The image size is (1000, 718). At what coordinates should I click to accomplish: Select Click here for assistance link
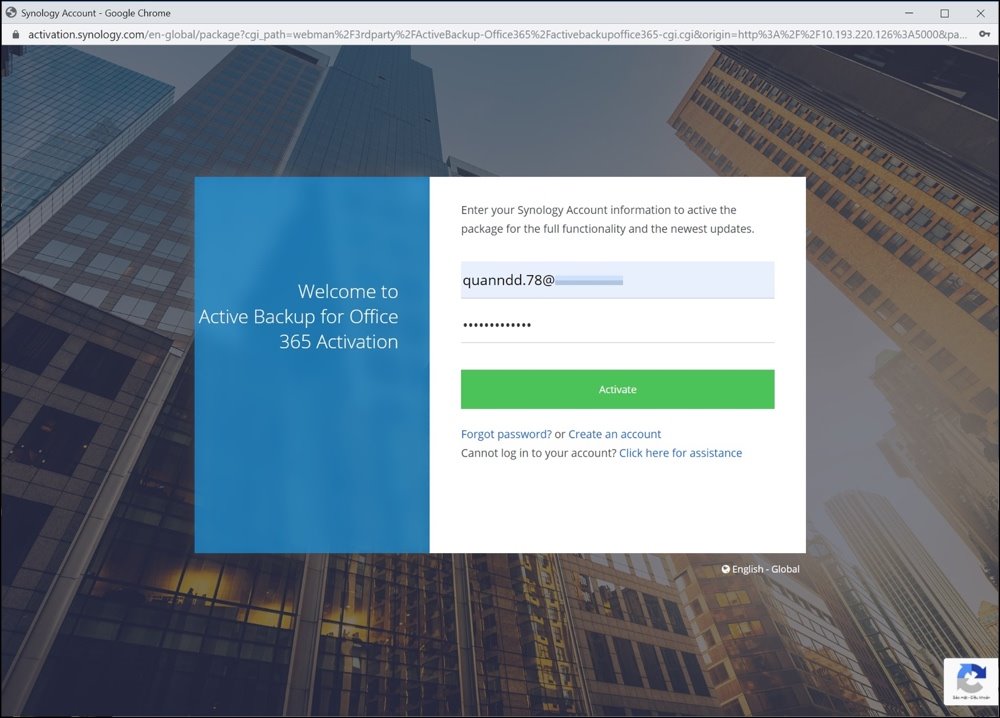[680, 453]
